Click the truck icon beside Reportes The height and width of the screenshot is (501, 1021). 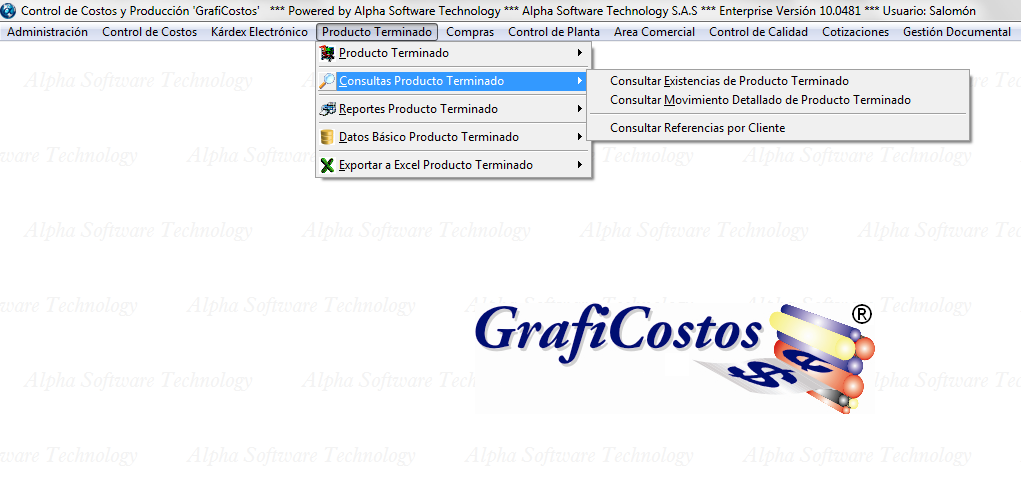[327, 109]
